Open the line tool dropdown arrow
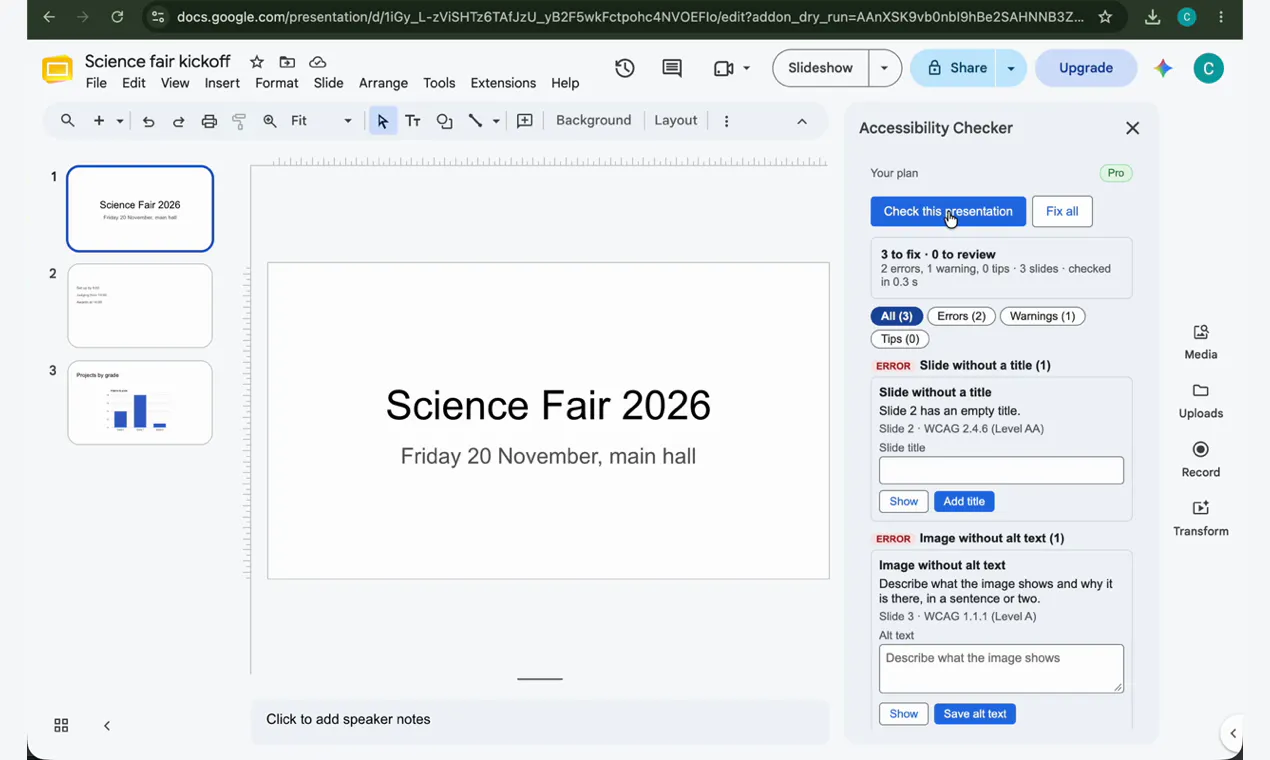Image resolution: width=1270 pixels, height=760 pixels. pos(496,121)
